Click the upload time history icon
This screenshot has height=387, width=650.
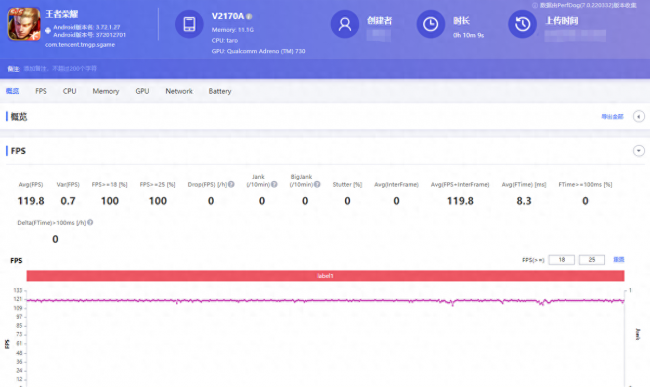pyautogui.click(x=522, y=24)
